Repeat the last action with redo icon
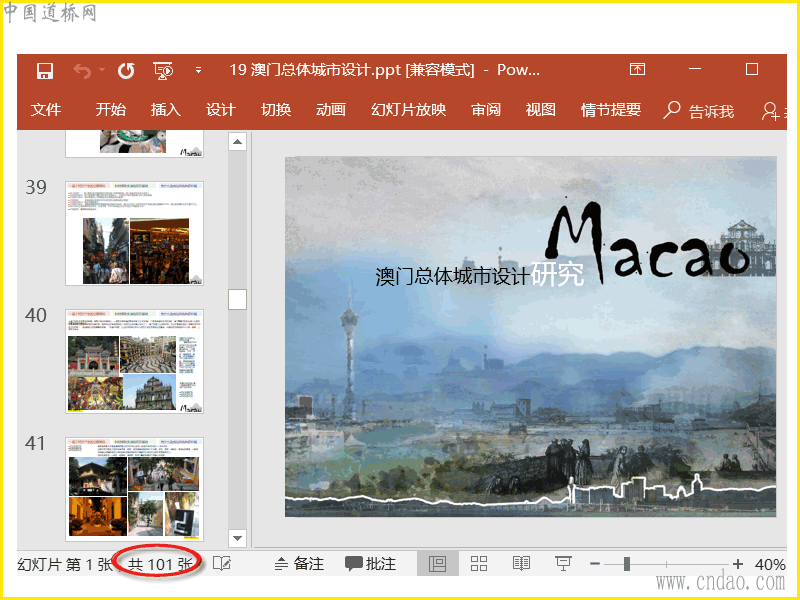The height and width of the screenshot is (600, 800). coord(126,71)
